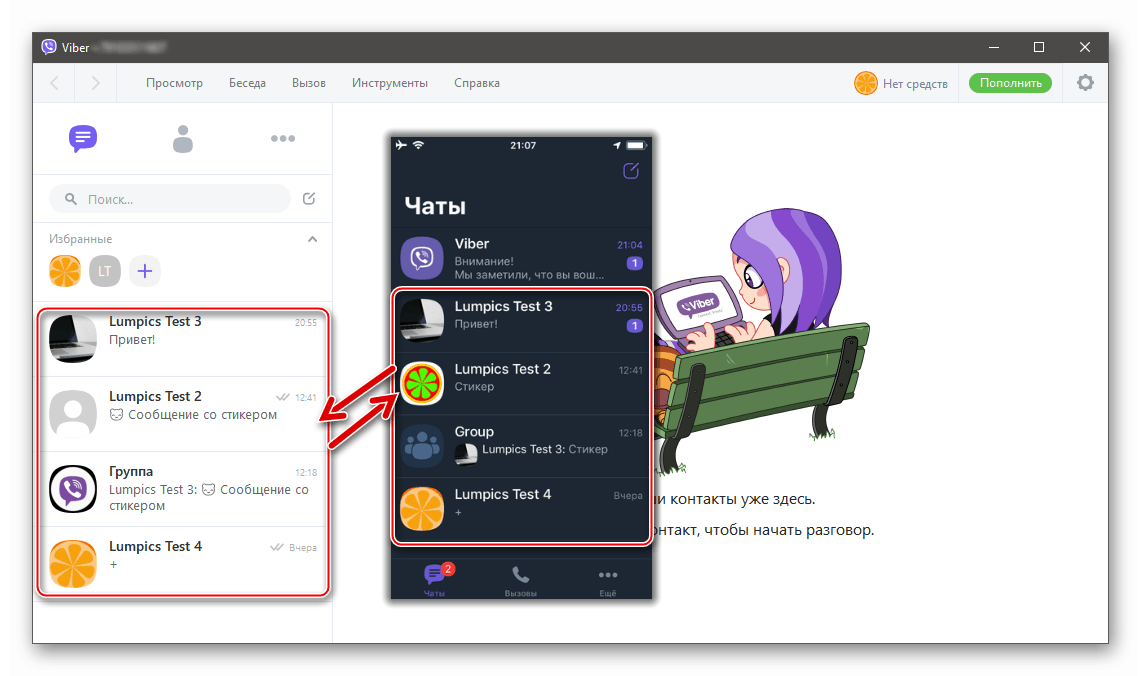Select the LT favorite contact chip

105,271
